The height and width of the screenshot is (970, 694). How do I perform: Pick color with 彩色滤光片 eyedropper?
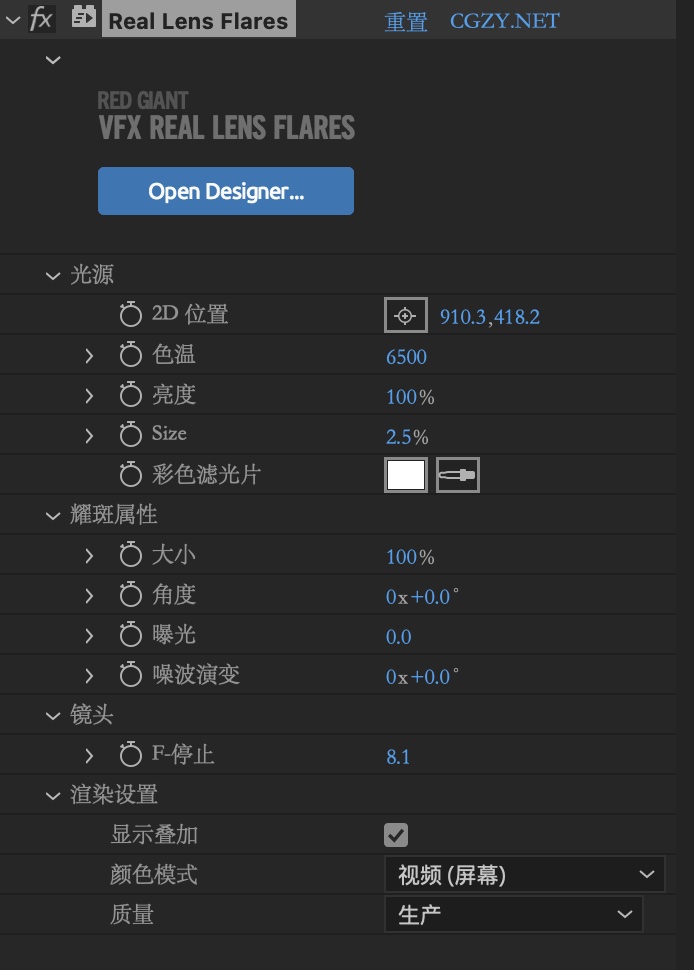click(458, 475)
